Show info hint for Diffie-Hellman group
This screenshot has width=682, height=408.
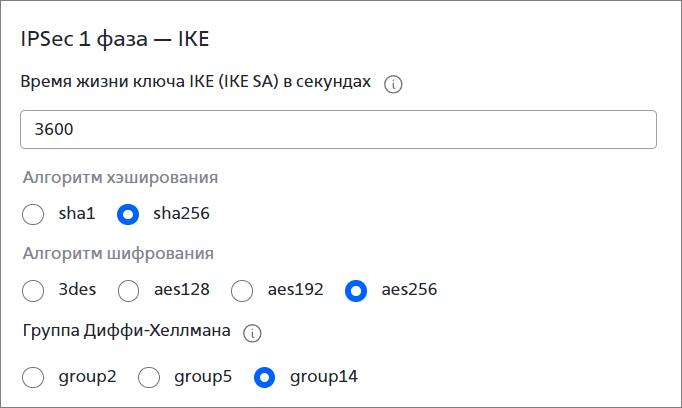(x=252, y=333)
